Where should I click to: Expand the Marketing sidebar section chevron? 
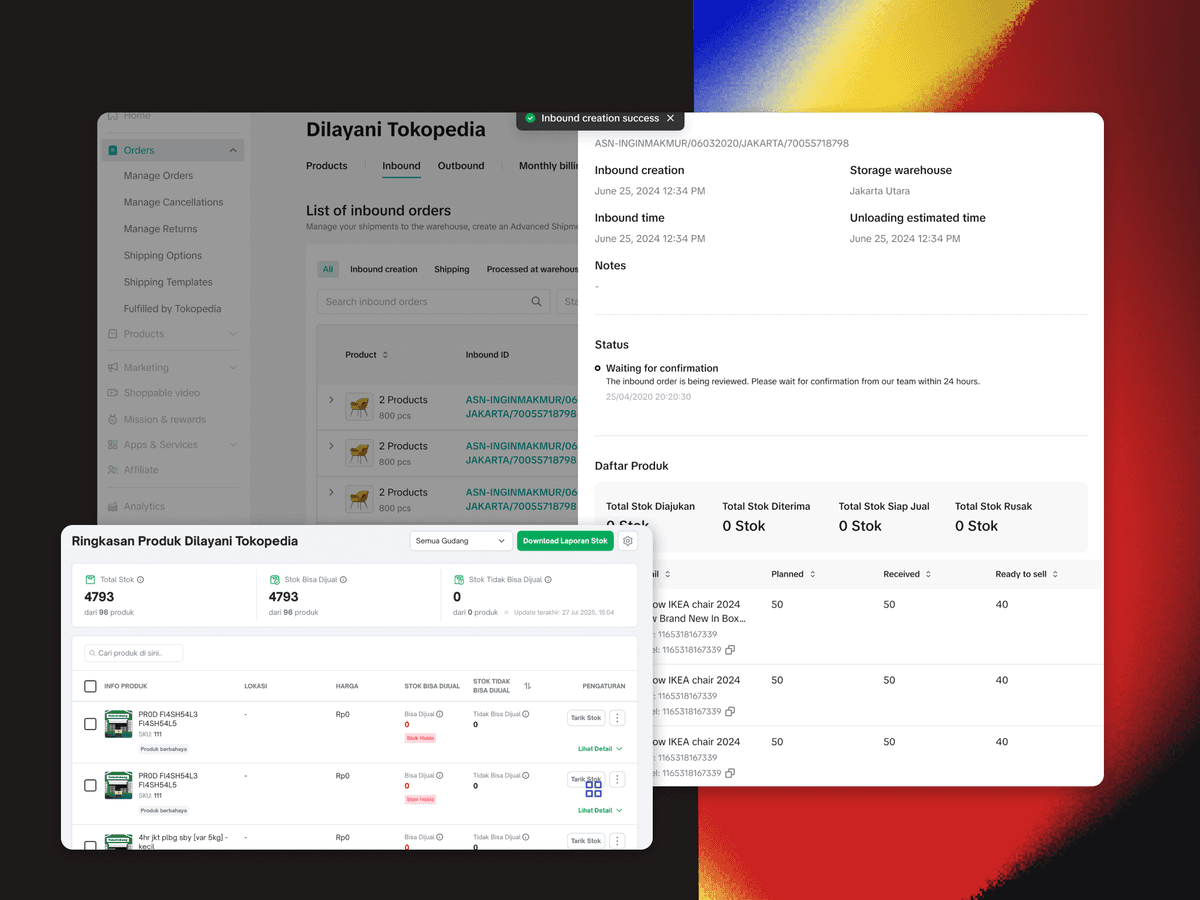(x=233, y=367)
